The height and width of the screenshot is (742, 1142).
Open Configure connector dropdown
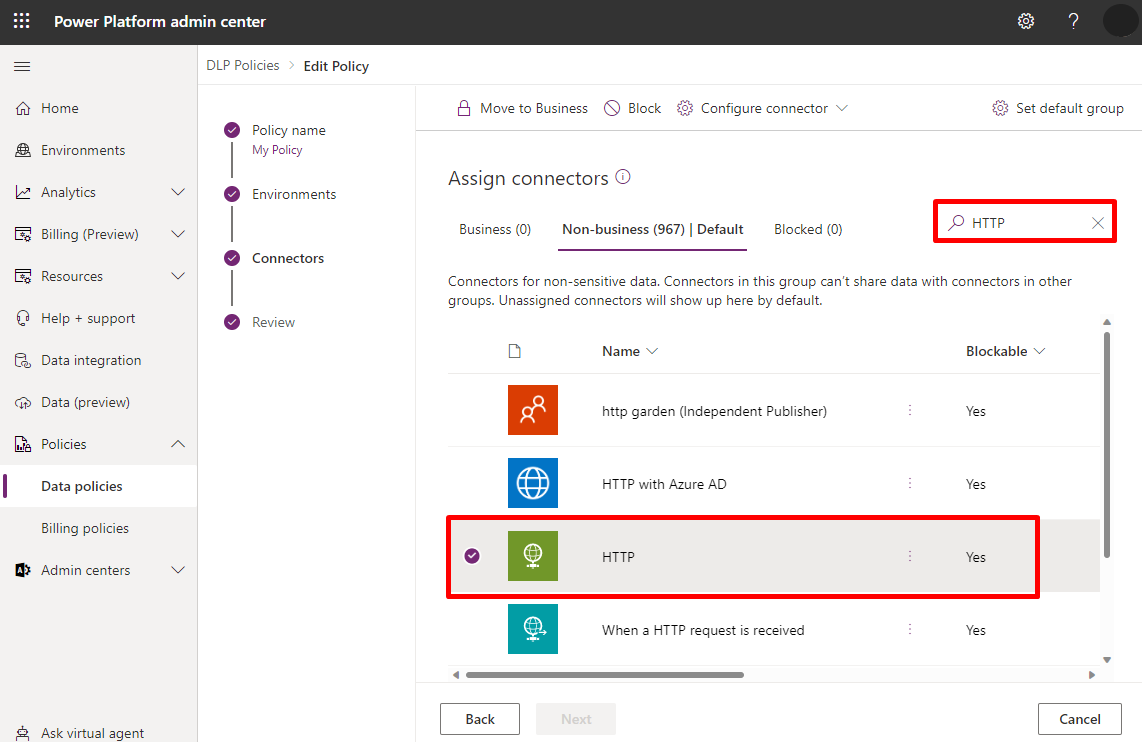pyautogui.click(x=762, y=108)
